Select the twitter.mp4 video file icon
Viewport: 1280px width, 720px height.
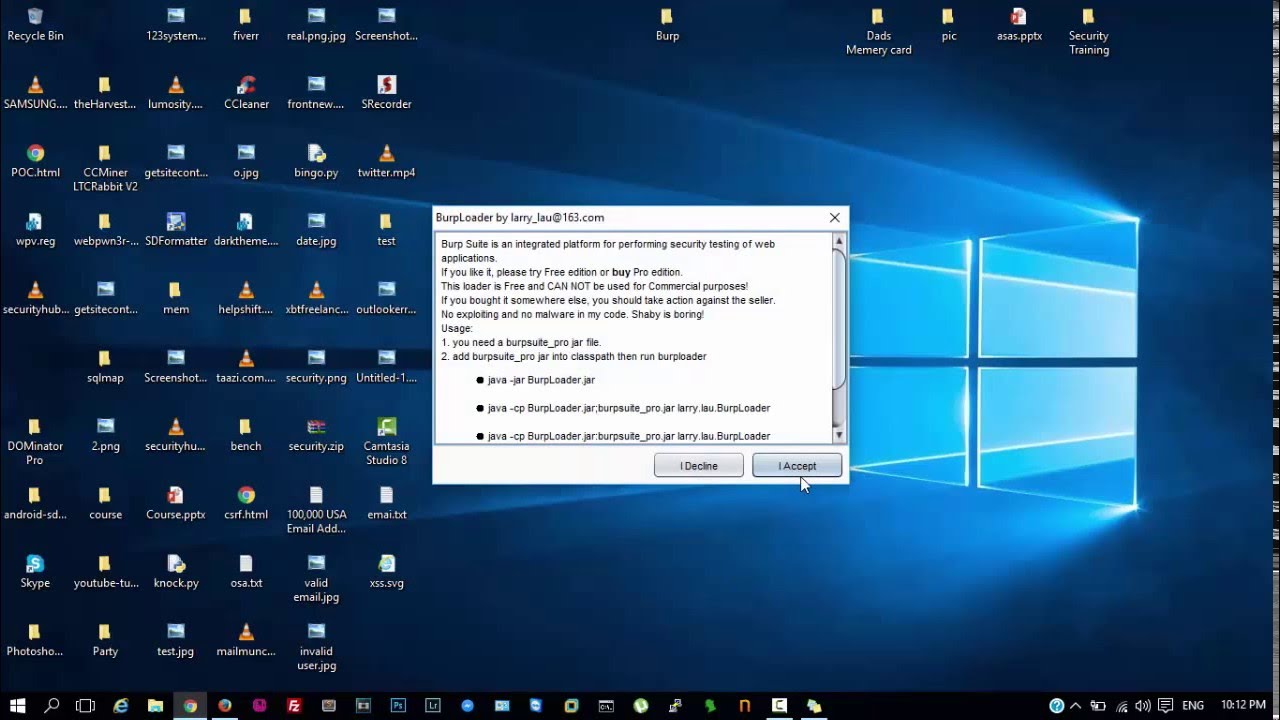click(386, 162)
